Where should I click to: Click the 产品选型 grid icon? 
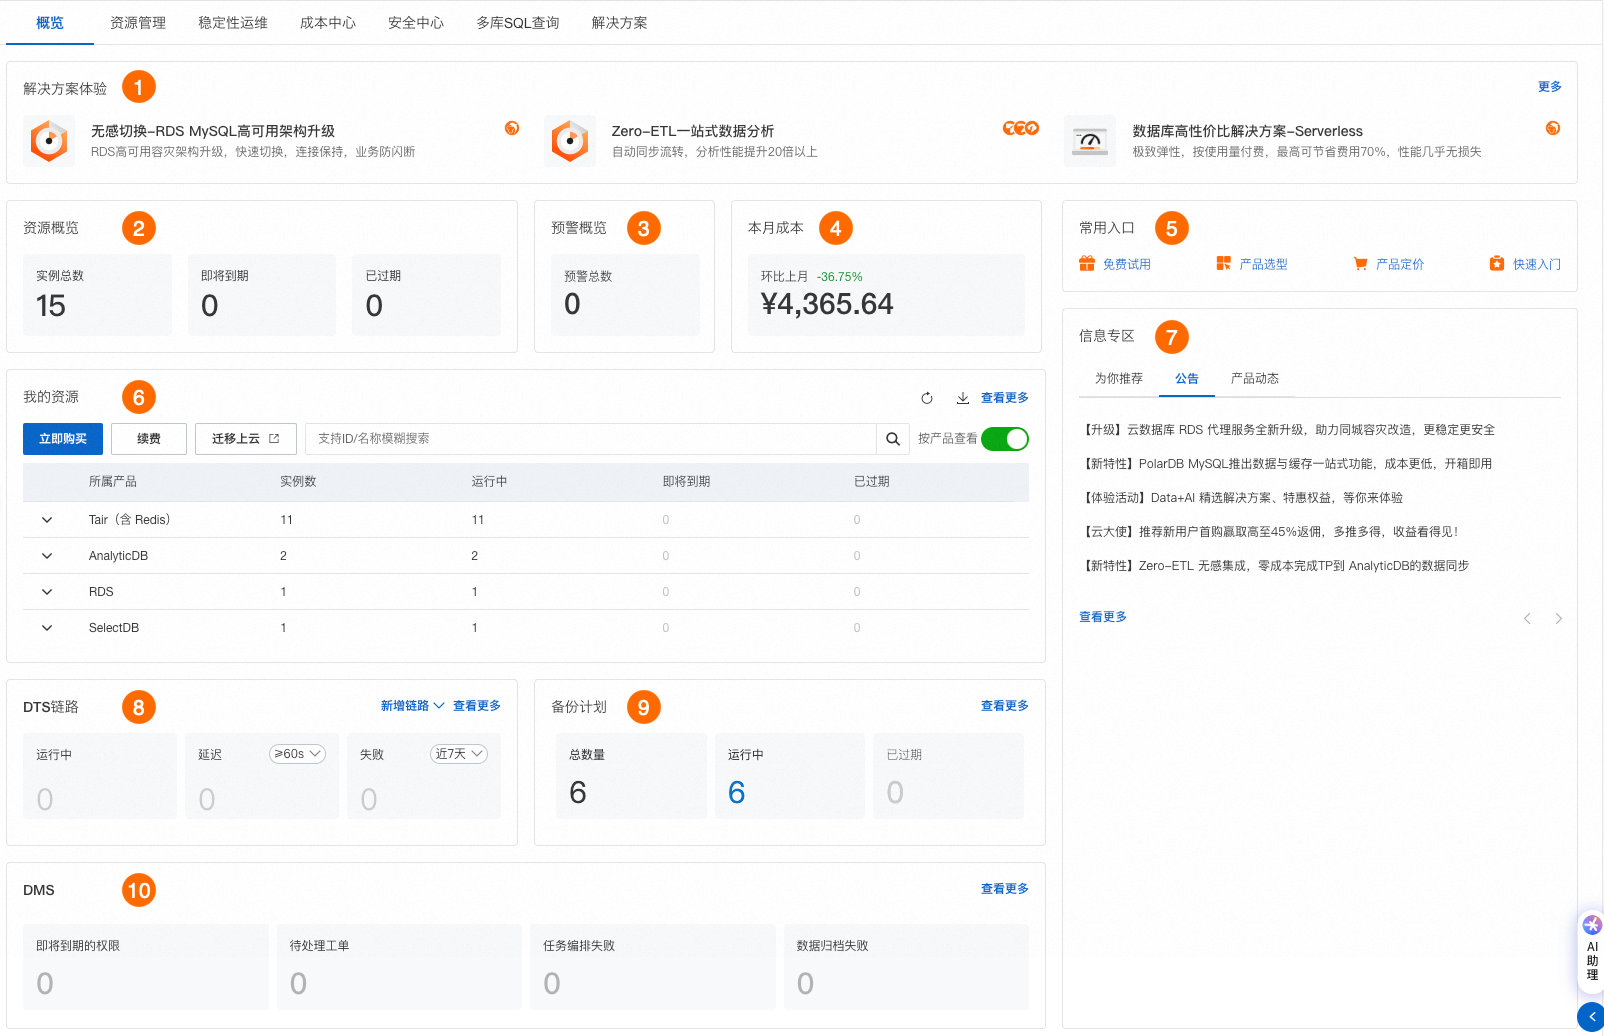pos(1223,263)
